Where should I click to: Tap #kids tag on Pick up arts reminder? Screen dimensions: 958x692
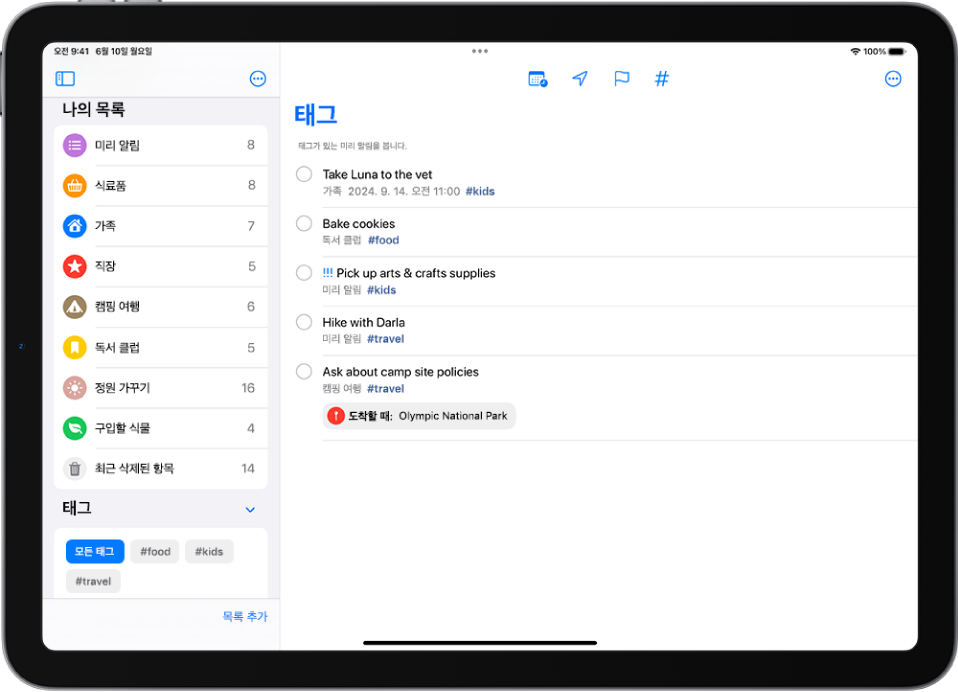point(381,290)
